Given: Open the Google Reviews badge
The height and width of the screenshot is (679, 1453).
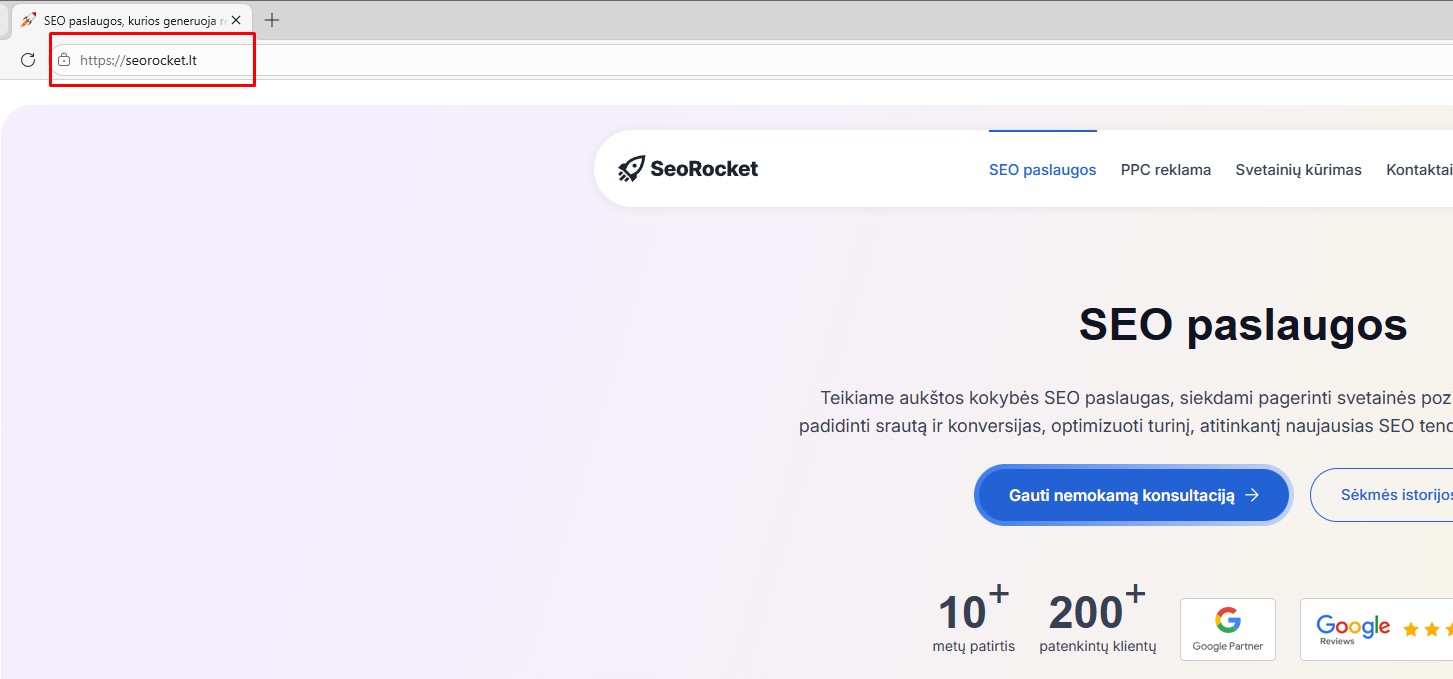Looking at the screenshot, I should click(x=1352, y=629).
